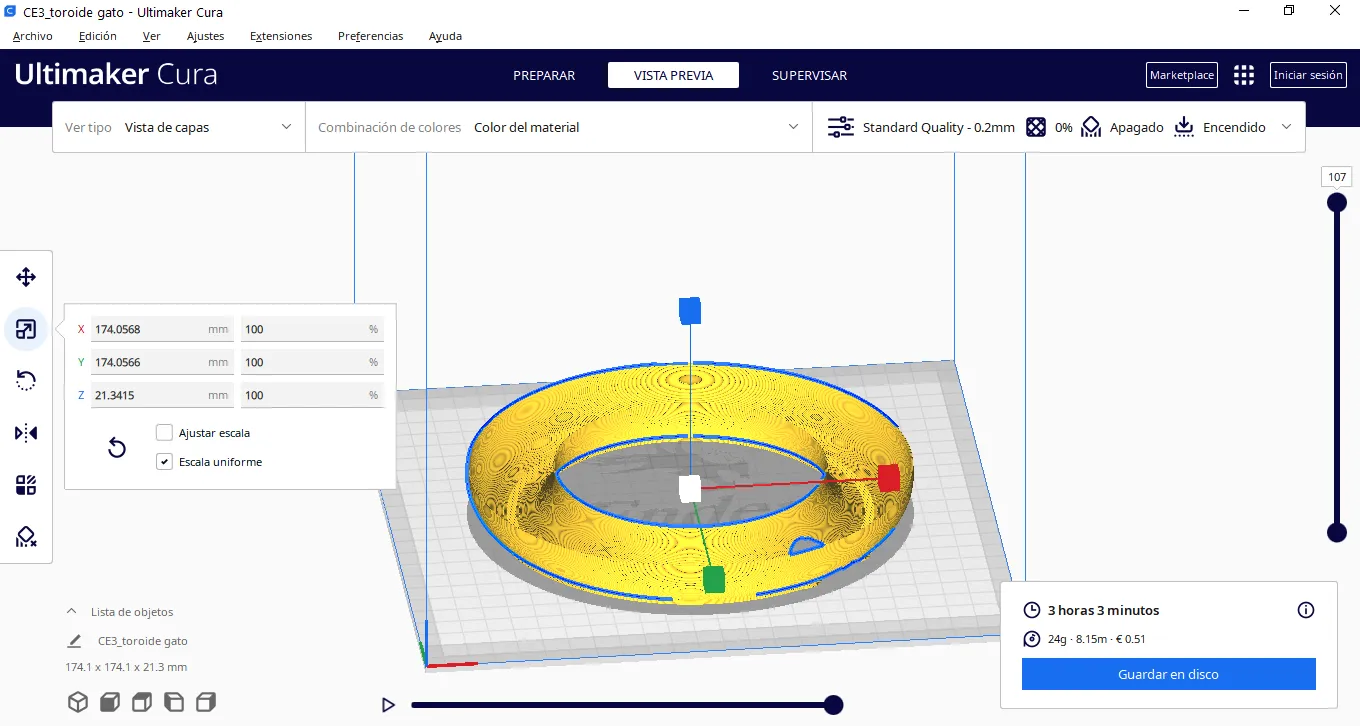This screenshot has height=726, width=1360.
Task: Click the Guardar en disco button
Action: click(x=1168, y=674)
